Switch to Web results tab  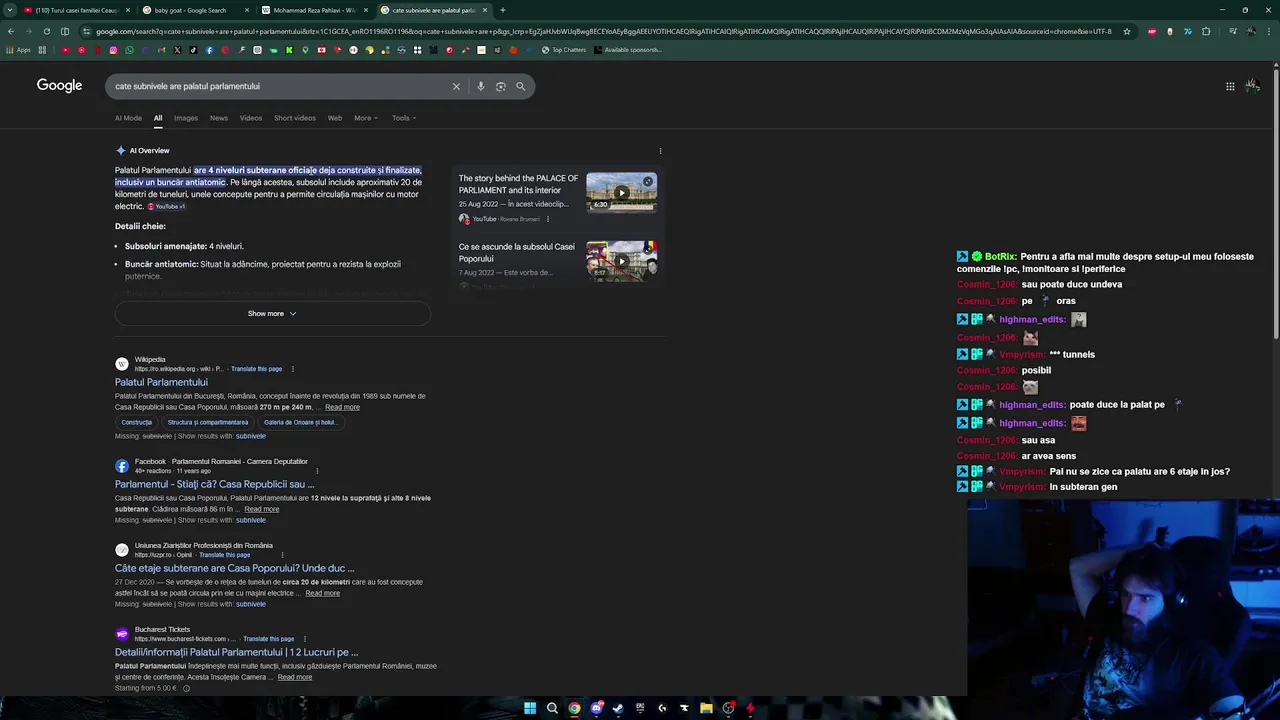coord(335,118)
